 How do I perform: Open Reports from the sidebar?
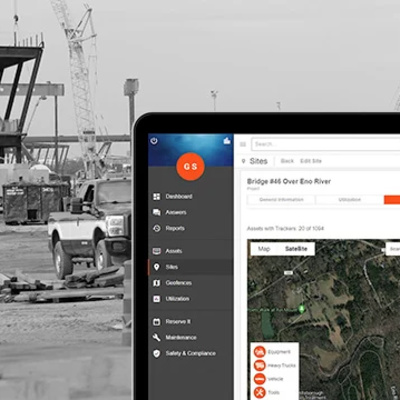pyautogui.click(x=175, y=228)
